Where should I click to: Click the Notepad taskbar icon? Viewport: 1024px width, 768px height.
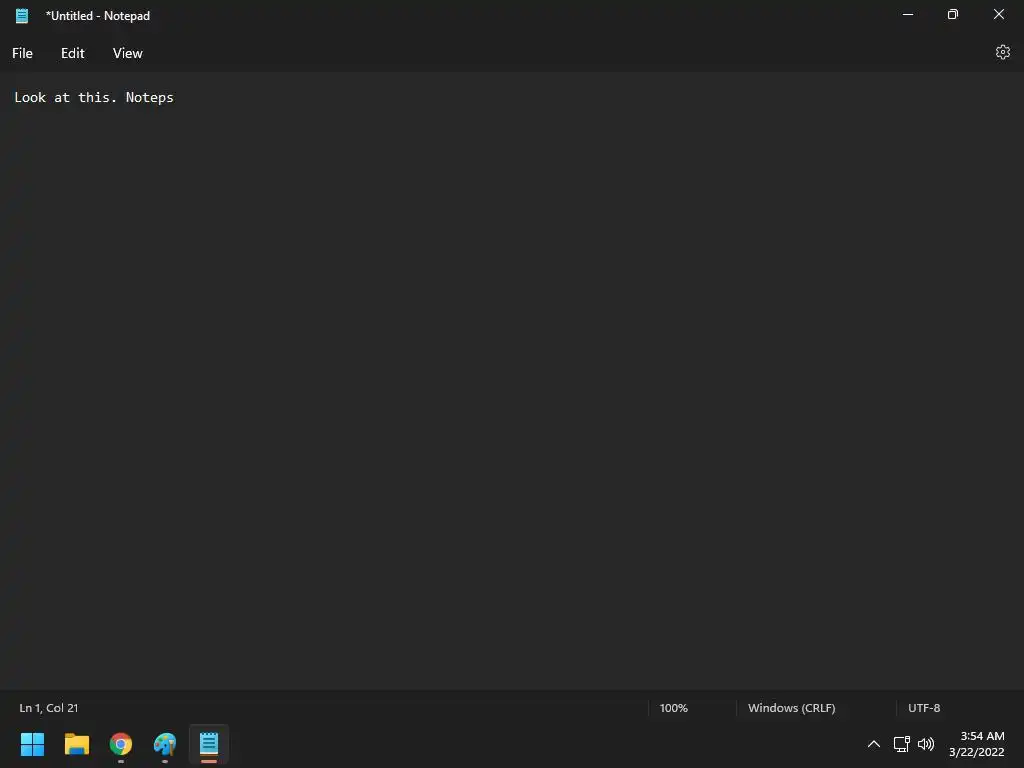click(x=209, y=744)
